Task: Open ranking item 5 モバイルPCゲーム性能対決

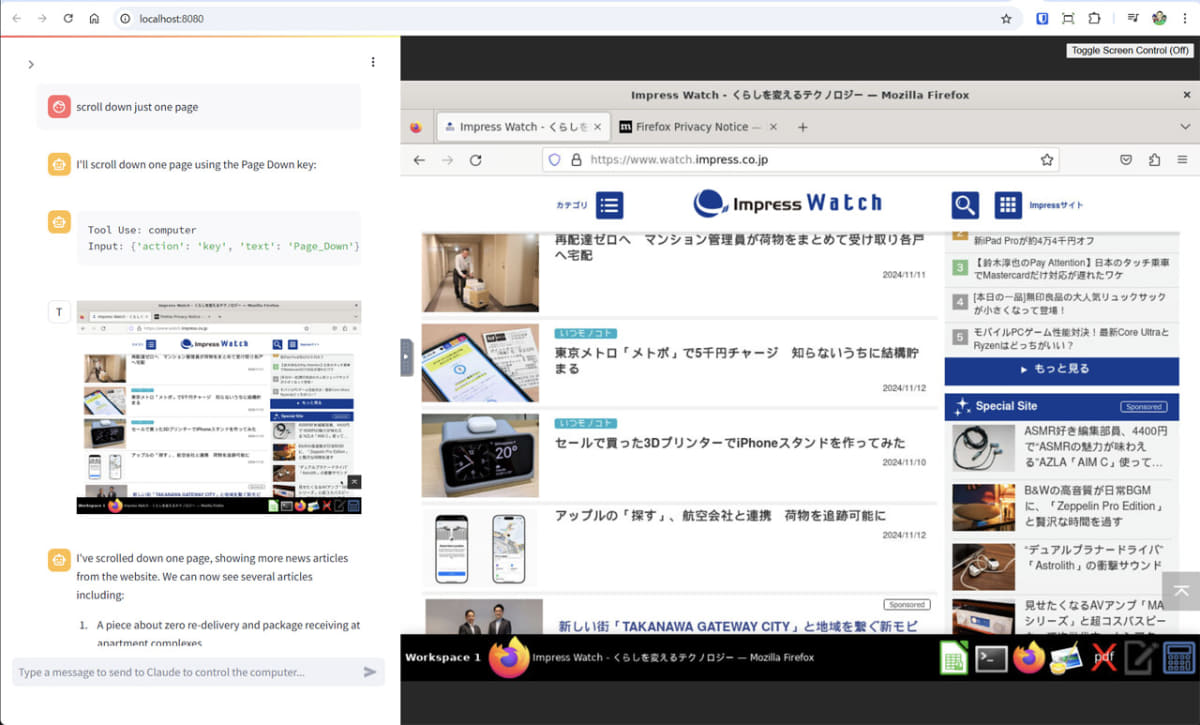Action: pyautogui.click(x=1069, y=338)
